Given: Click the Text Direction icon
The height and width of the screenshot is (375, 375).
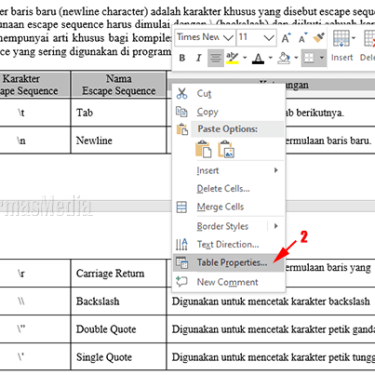Looking at the screenshot, I should (x=182, y=245).
